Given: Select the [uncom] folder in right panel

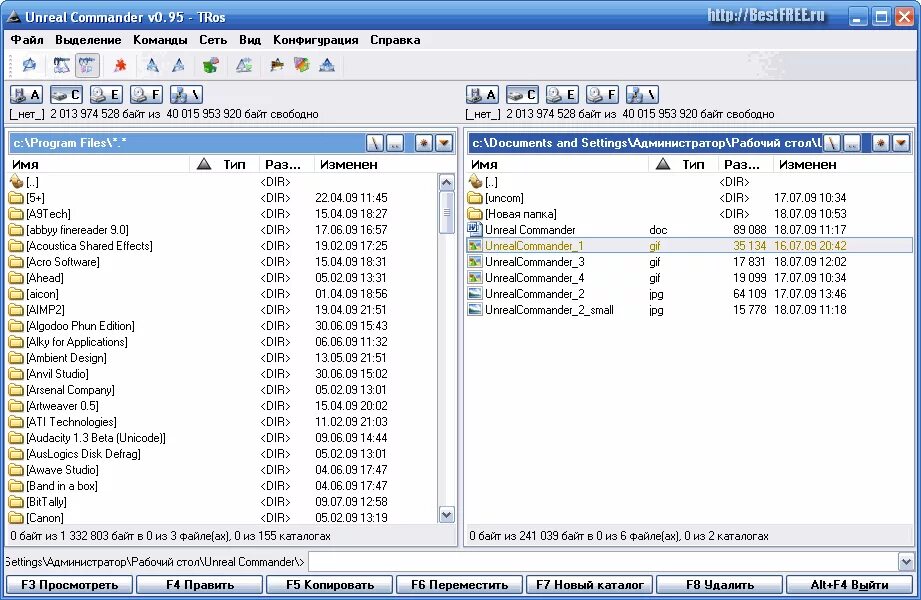Looking at the screenshot, I should pyautogui.click(x=690, y=198).
